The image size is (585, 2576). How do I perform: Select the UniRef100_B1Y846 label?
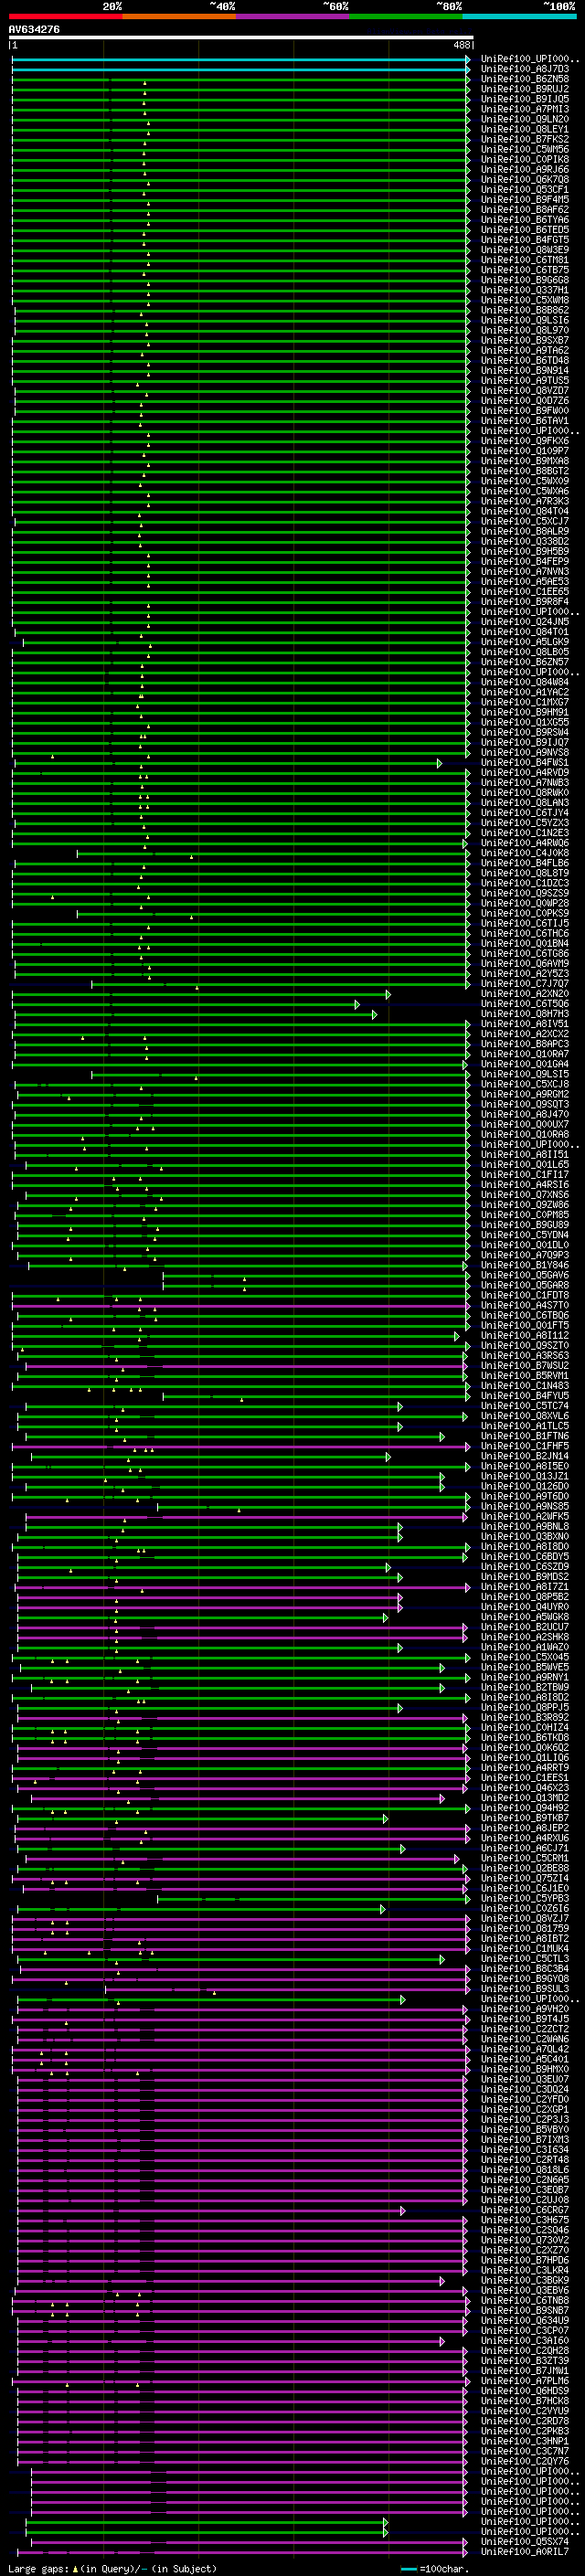(525, 1265)
